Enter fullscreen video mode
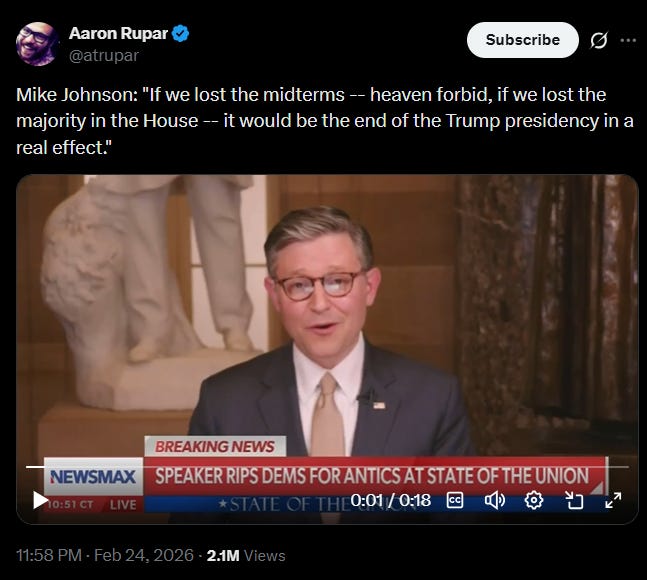The height and width of the screenshot is (580, 647). pos(613,500)
